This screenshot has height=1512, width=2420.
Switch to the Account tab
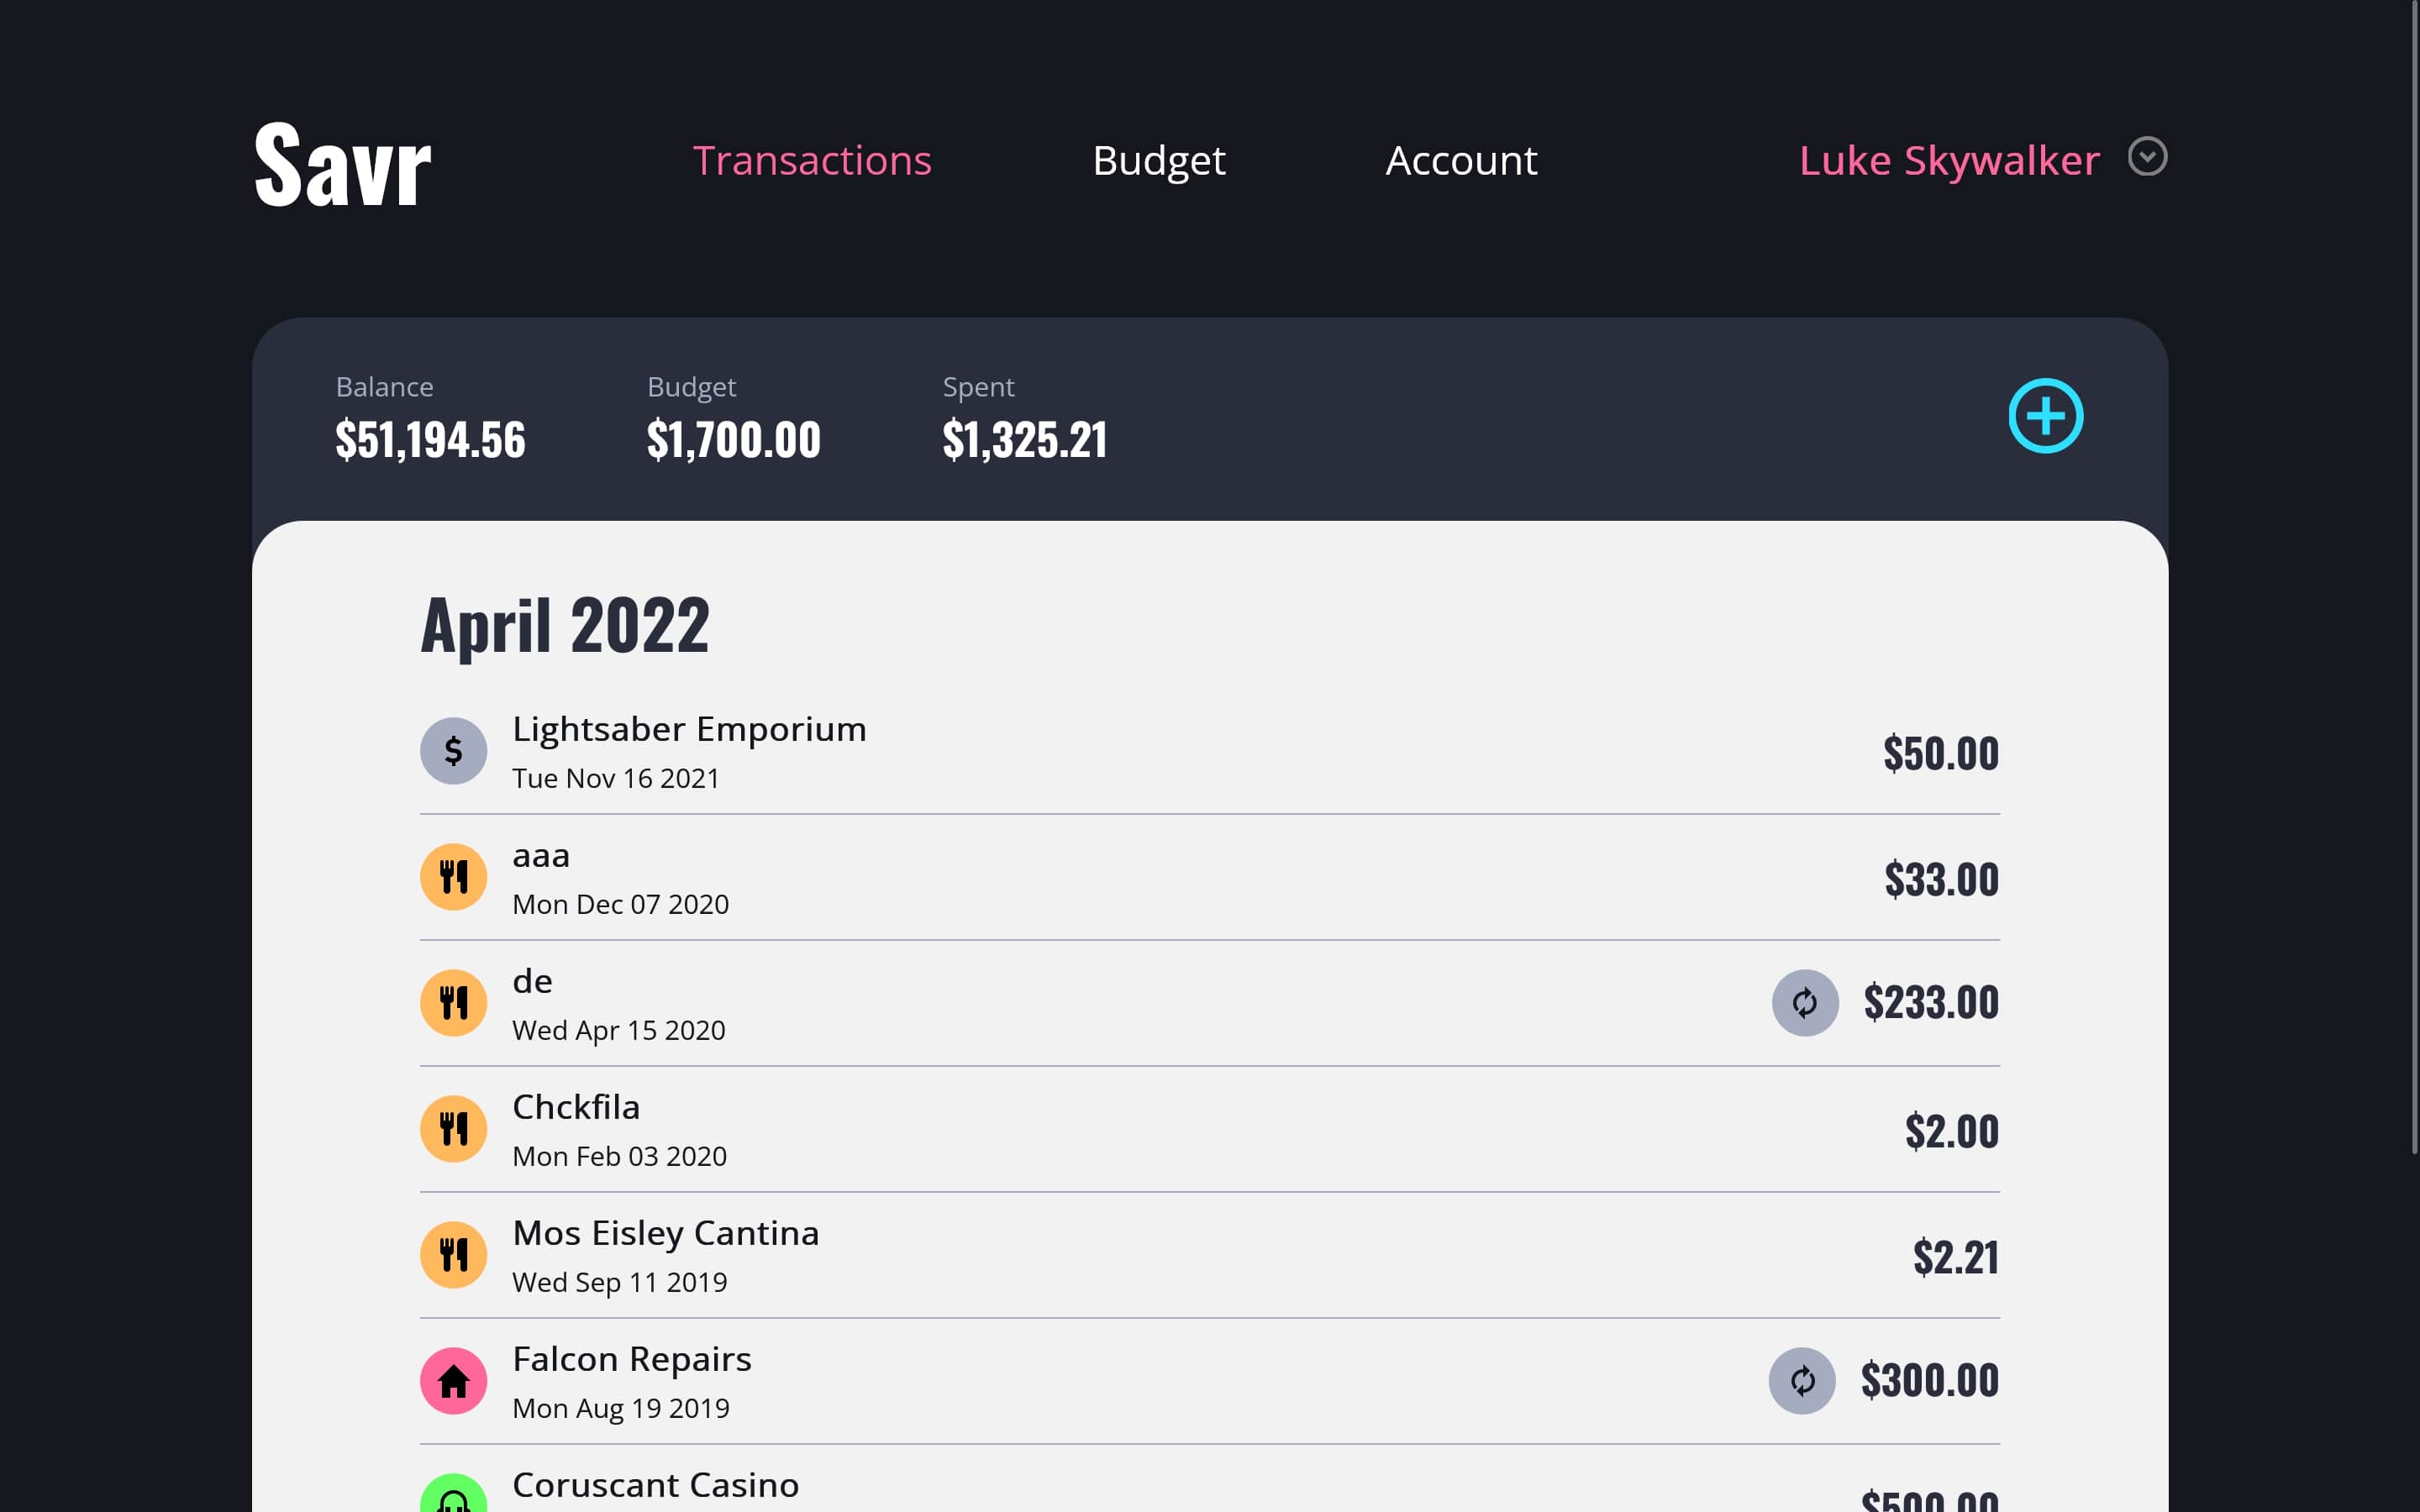(1461, 161)
